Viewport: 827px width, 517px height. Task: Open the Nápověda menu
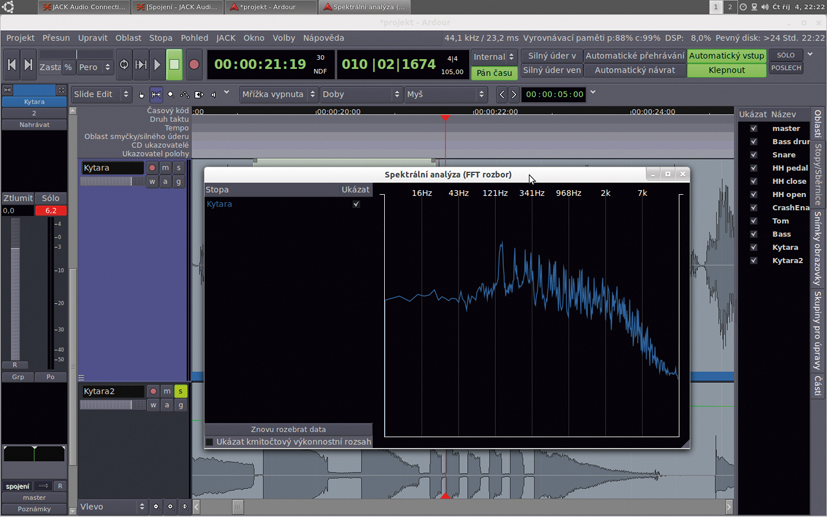point(323,38)
